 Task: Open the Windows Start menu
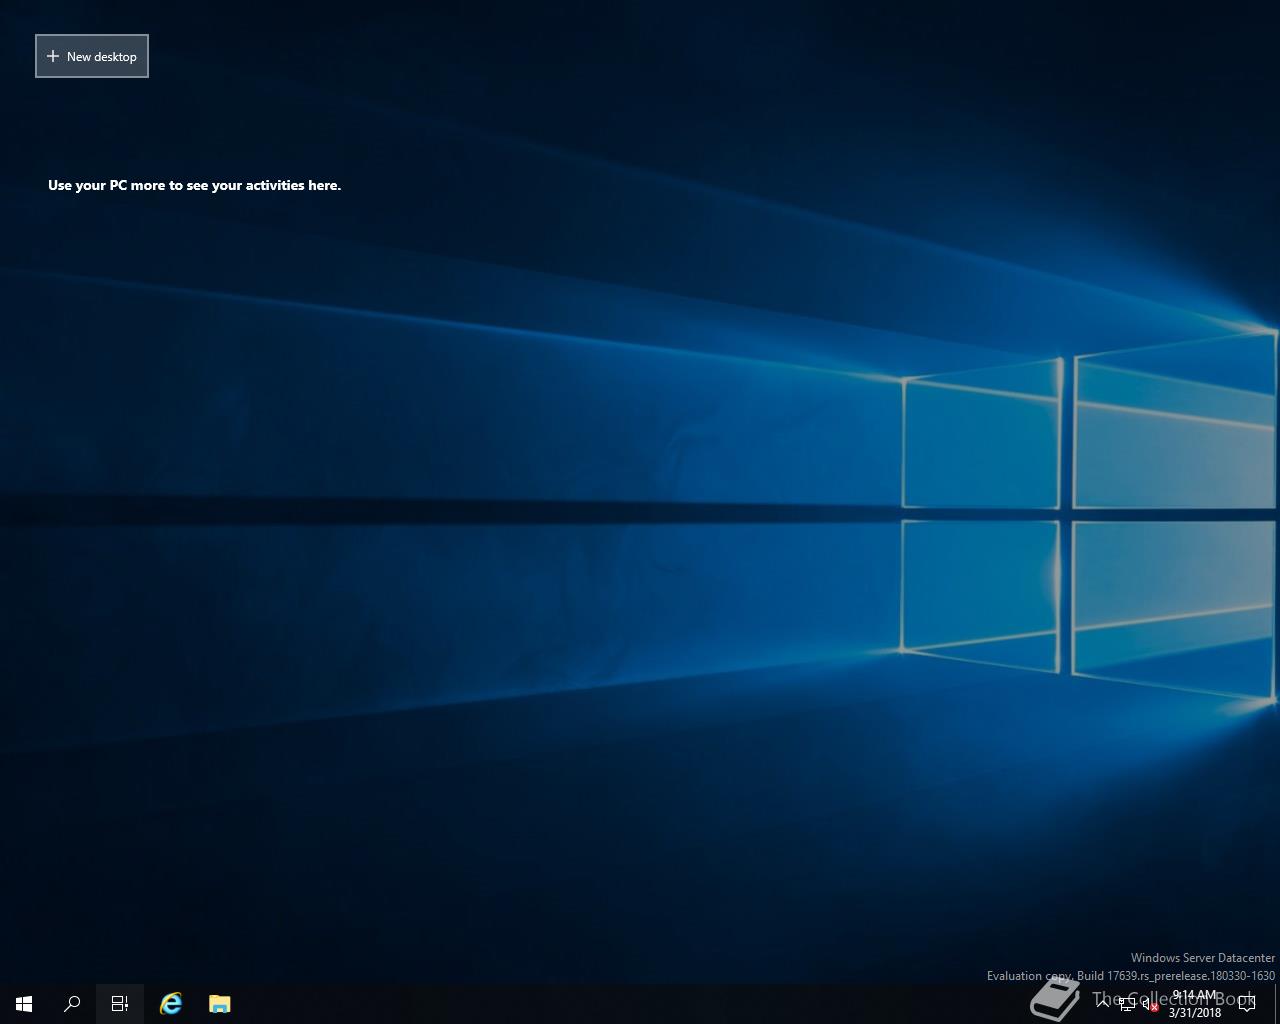click(x=24, y=1004)
